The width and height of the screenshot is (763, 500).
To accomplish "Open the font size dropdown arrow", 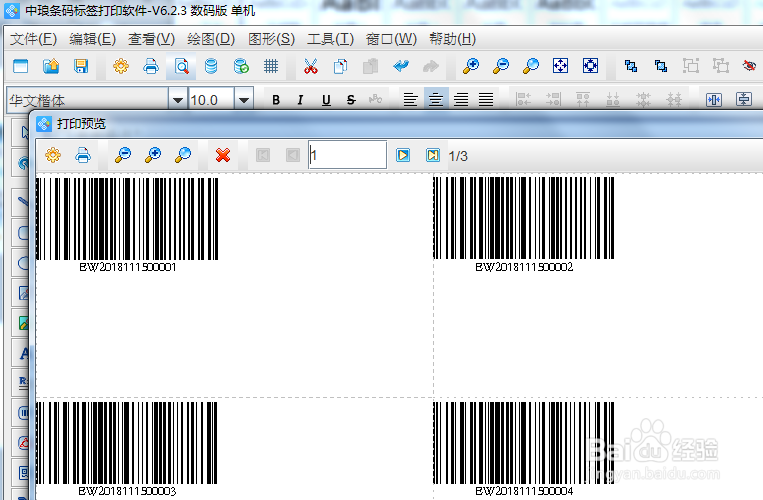I will tap(244, 100).
